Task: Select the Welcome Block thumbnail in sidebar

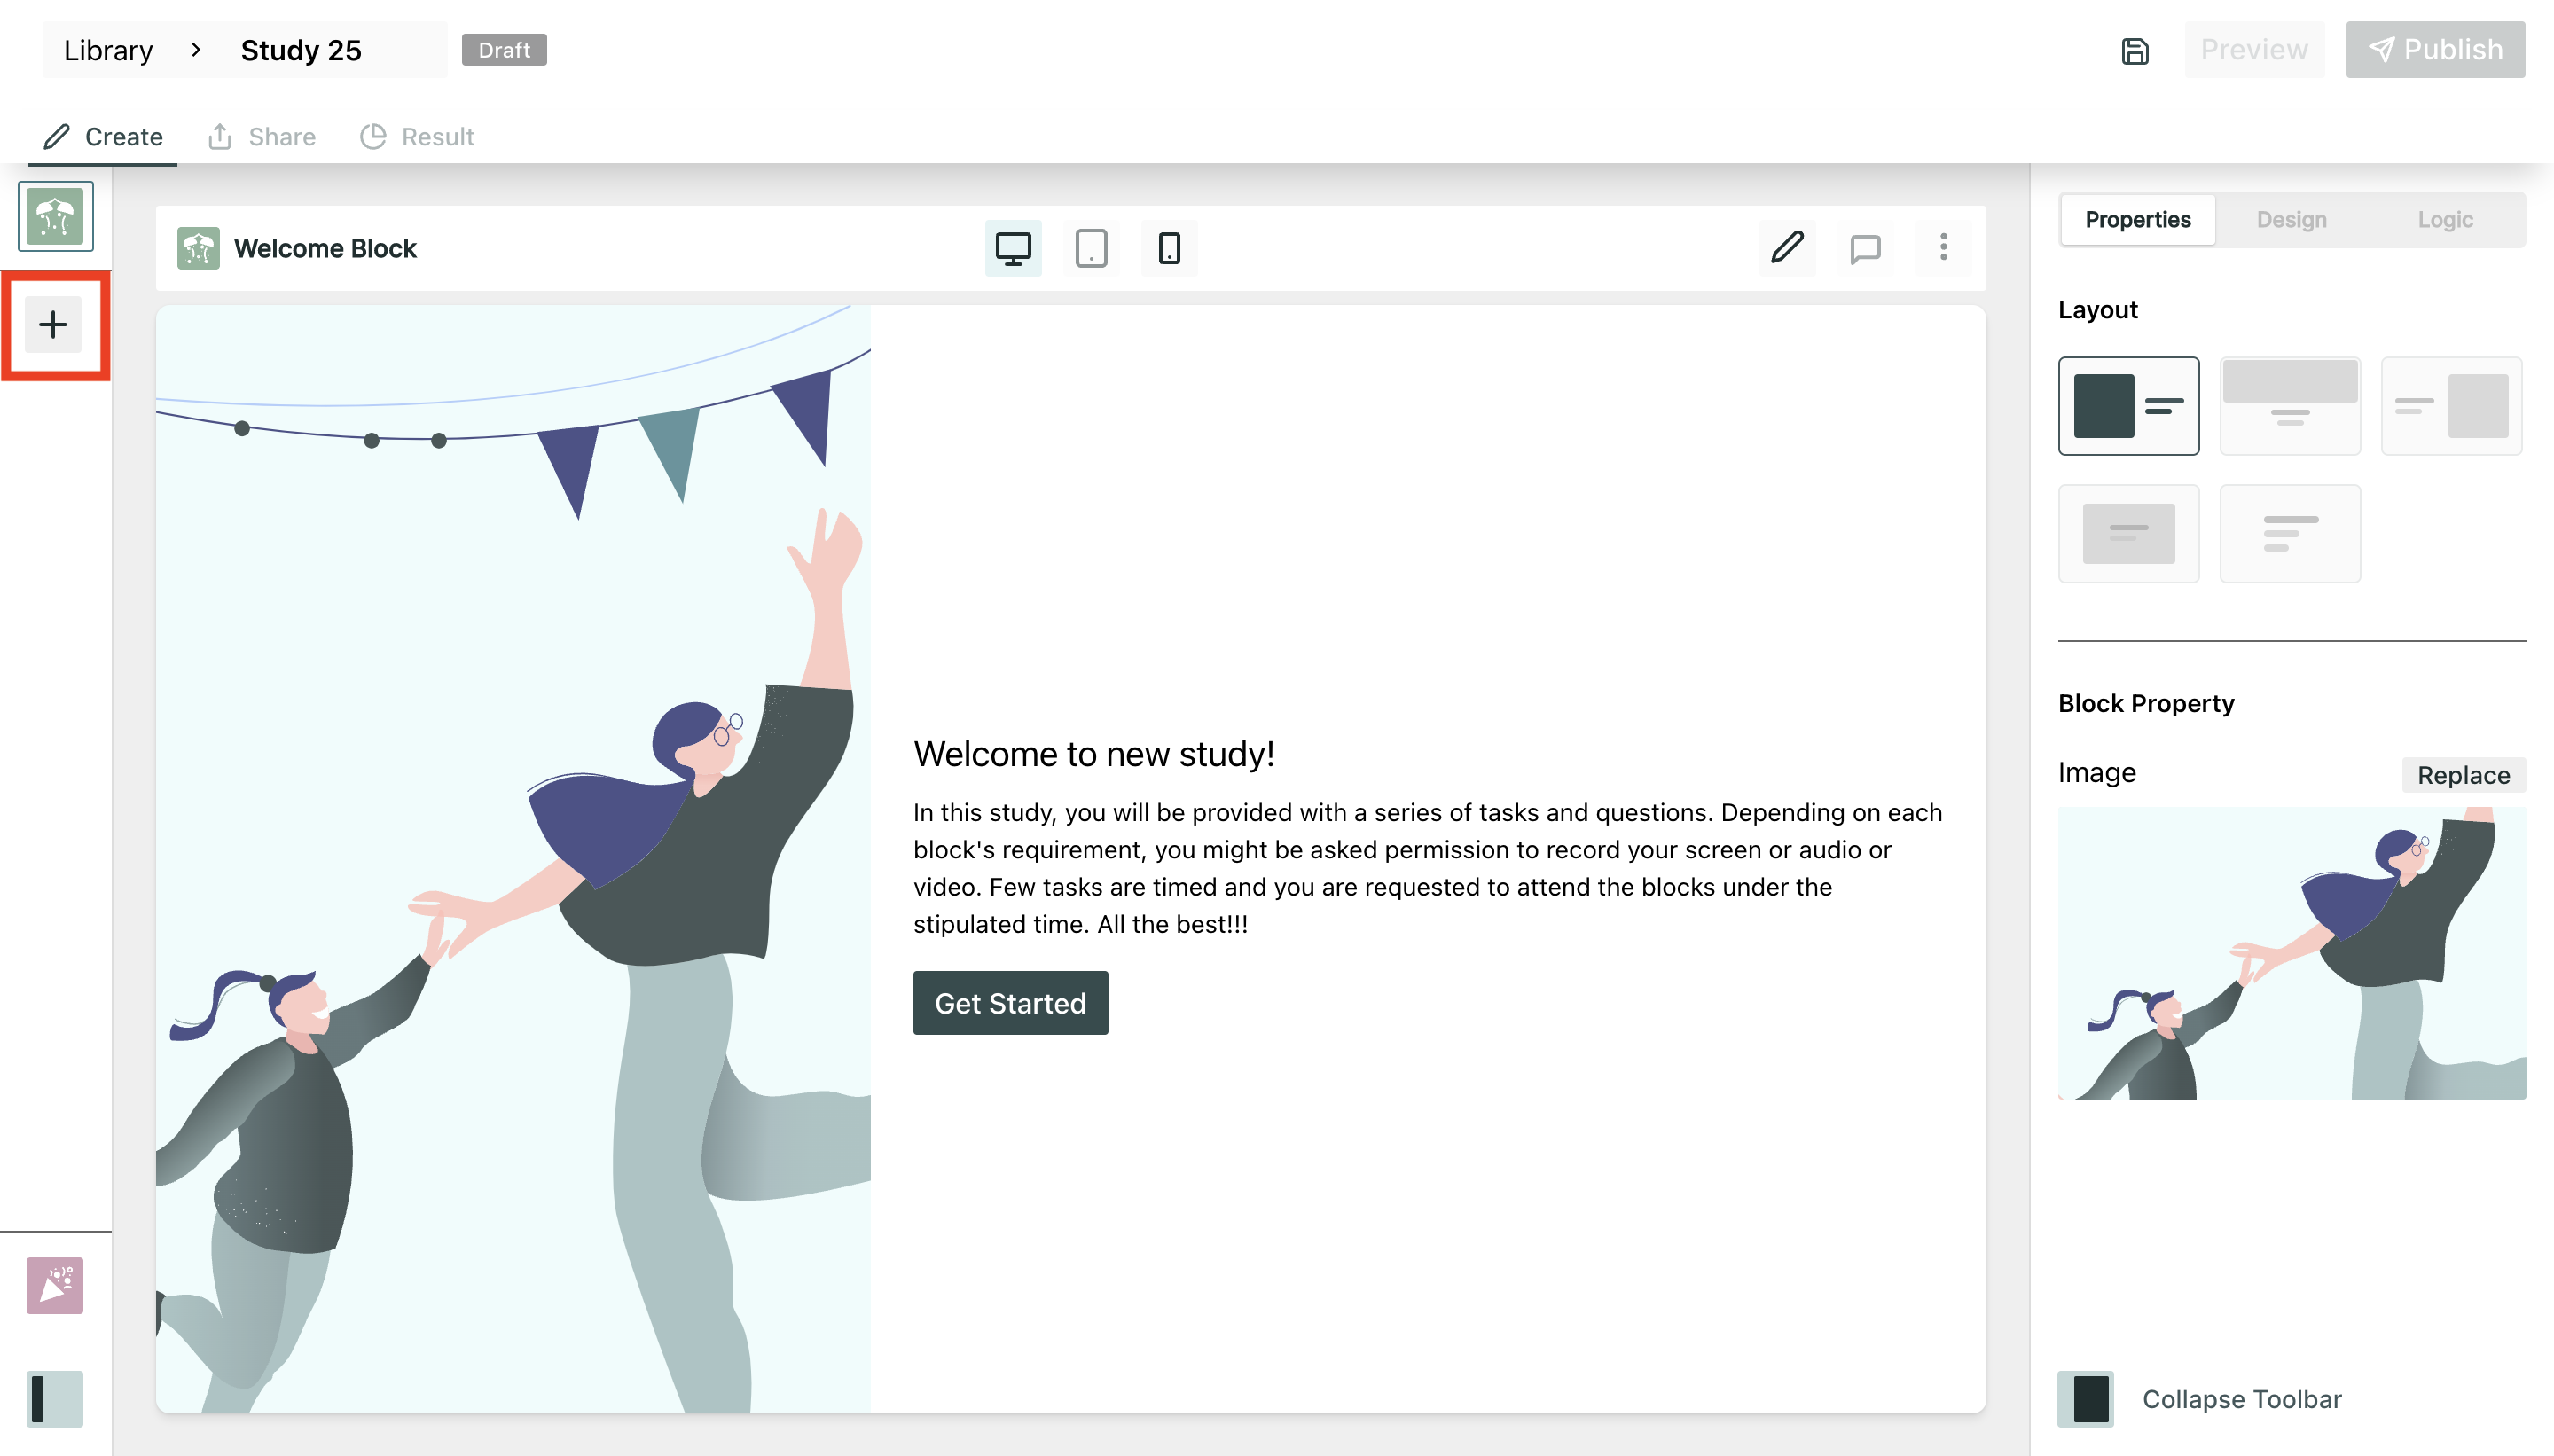Action: point(55,216)
